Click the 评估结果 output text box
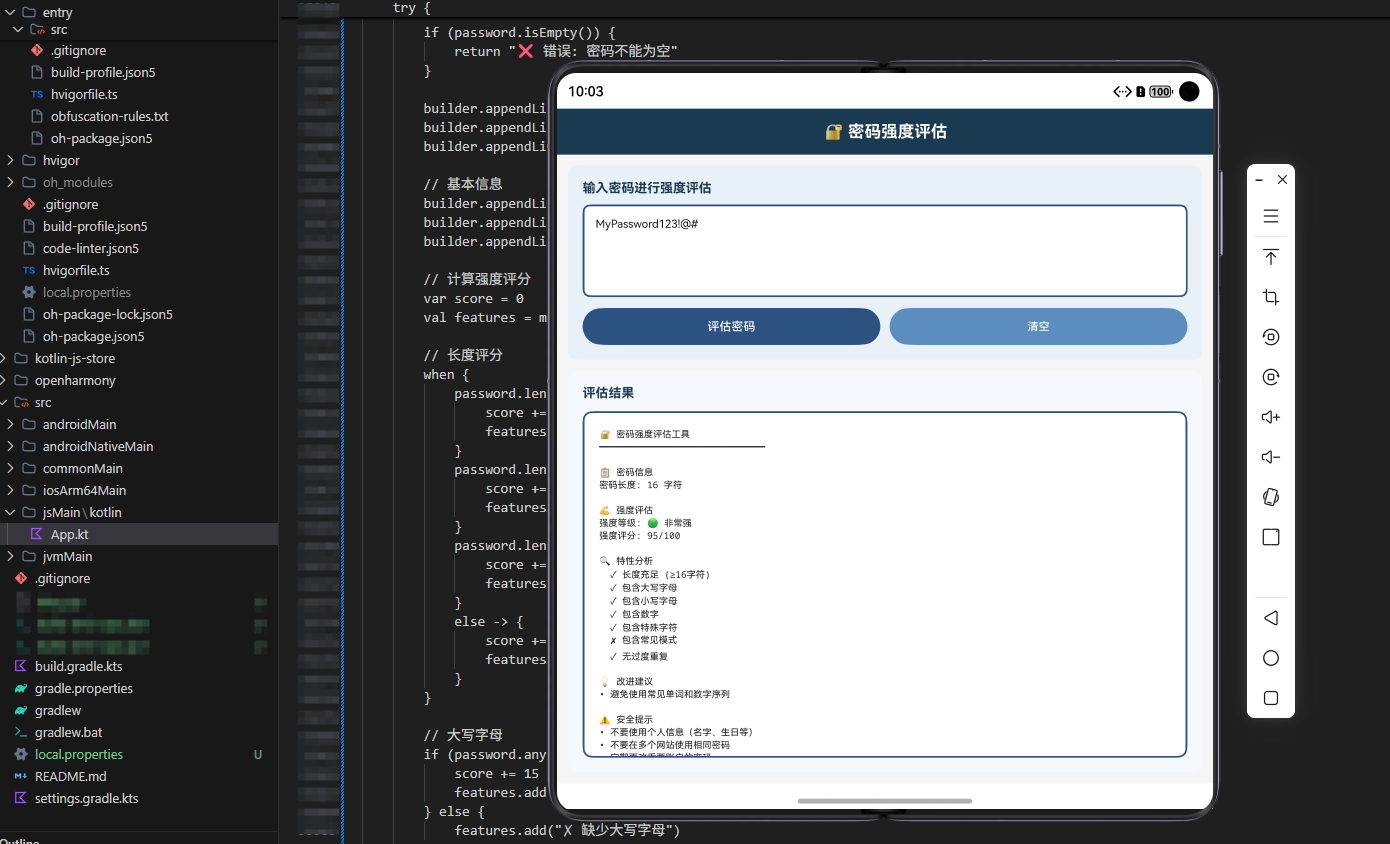Image resolution: width=1390 pixels, height=844 pixels. 885,585
